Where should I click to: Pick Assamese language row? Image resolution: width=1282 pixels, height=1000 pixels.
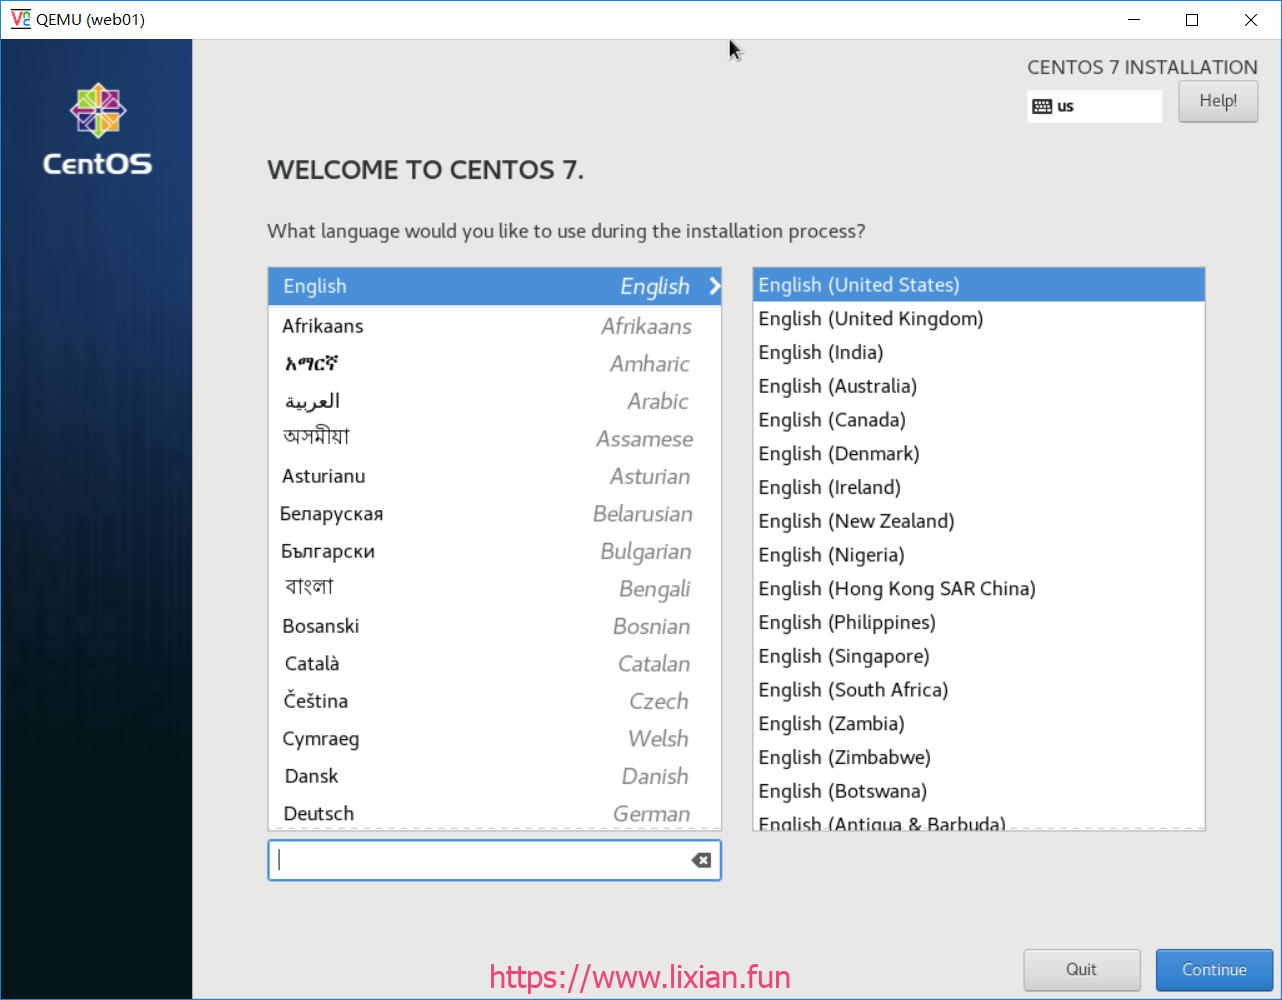coord(494,439)
